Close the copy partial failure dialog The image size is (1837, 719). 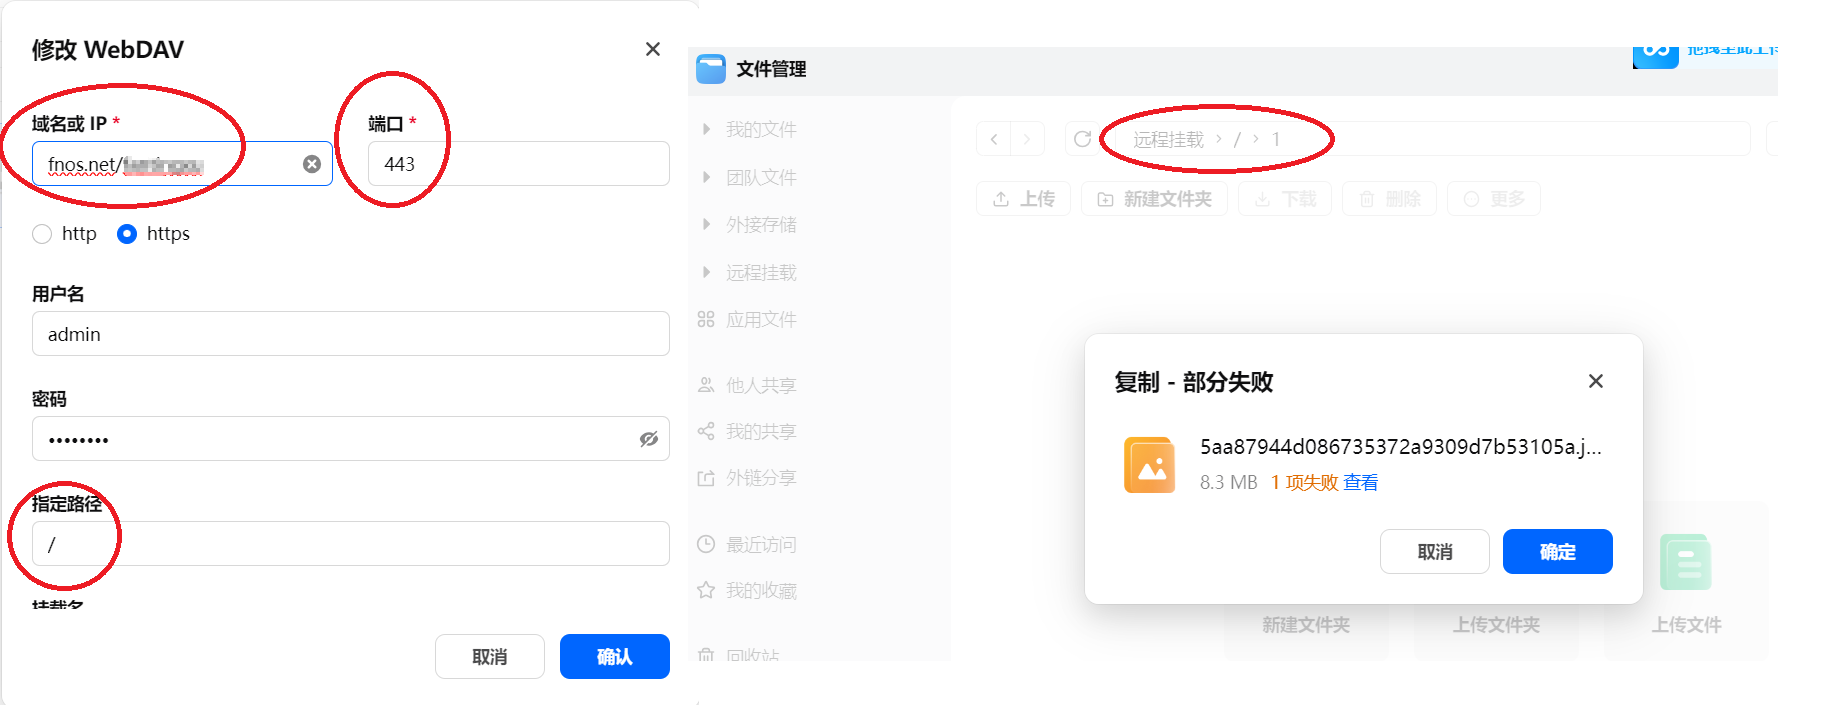1596,381
